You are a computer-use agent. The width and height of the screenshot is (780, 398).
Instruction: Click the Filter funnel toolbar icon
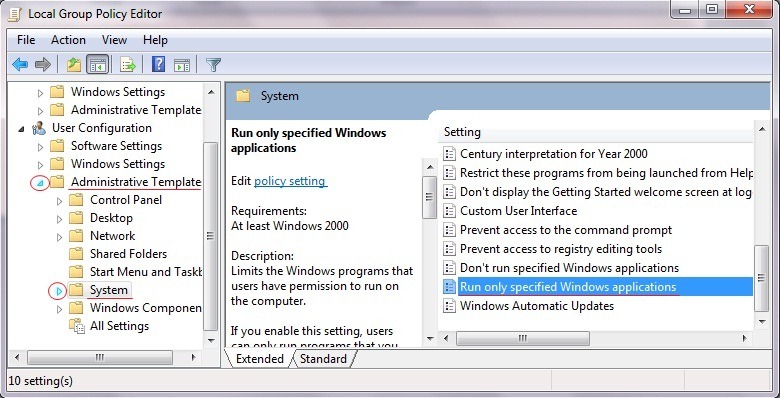(x=213, y=64)
